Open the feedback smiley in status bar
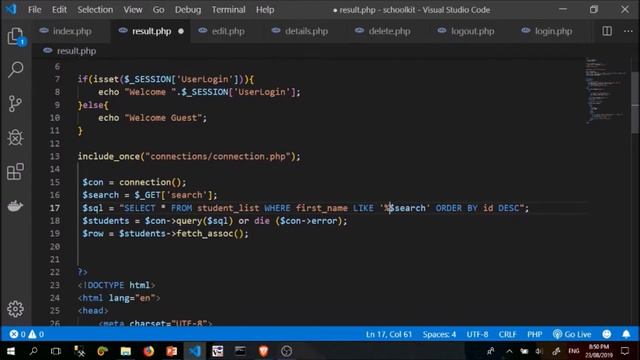 [607, 334]
